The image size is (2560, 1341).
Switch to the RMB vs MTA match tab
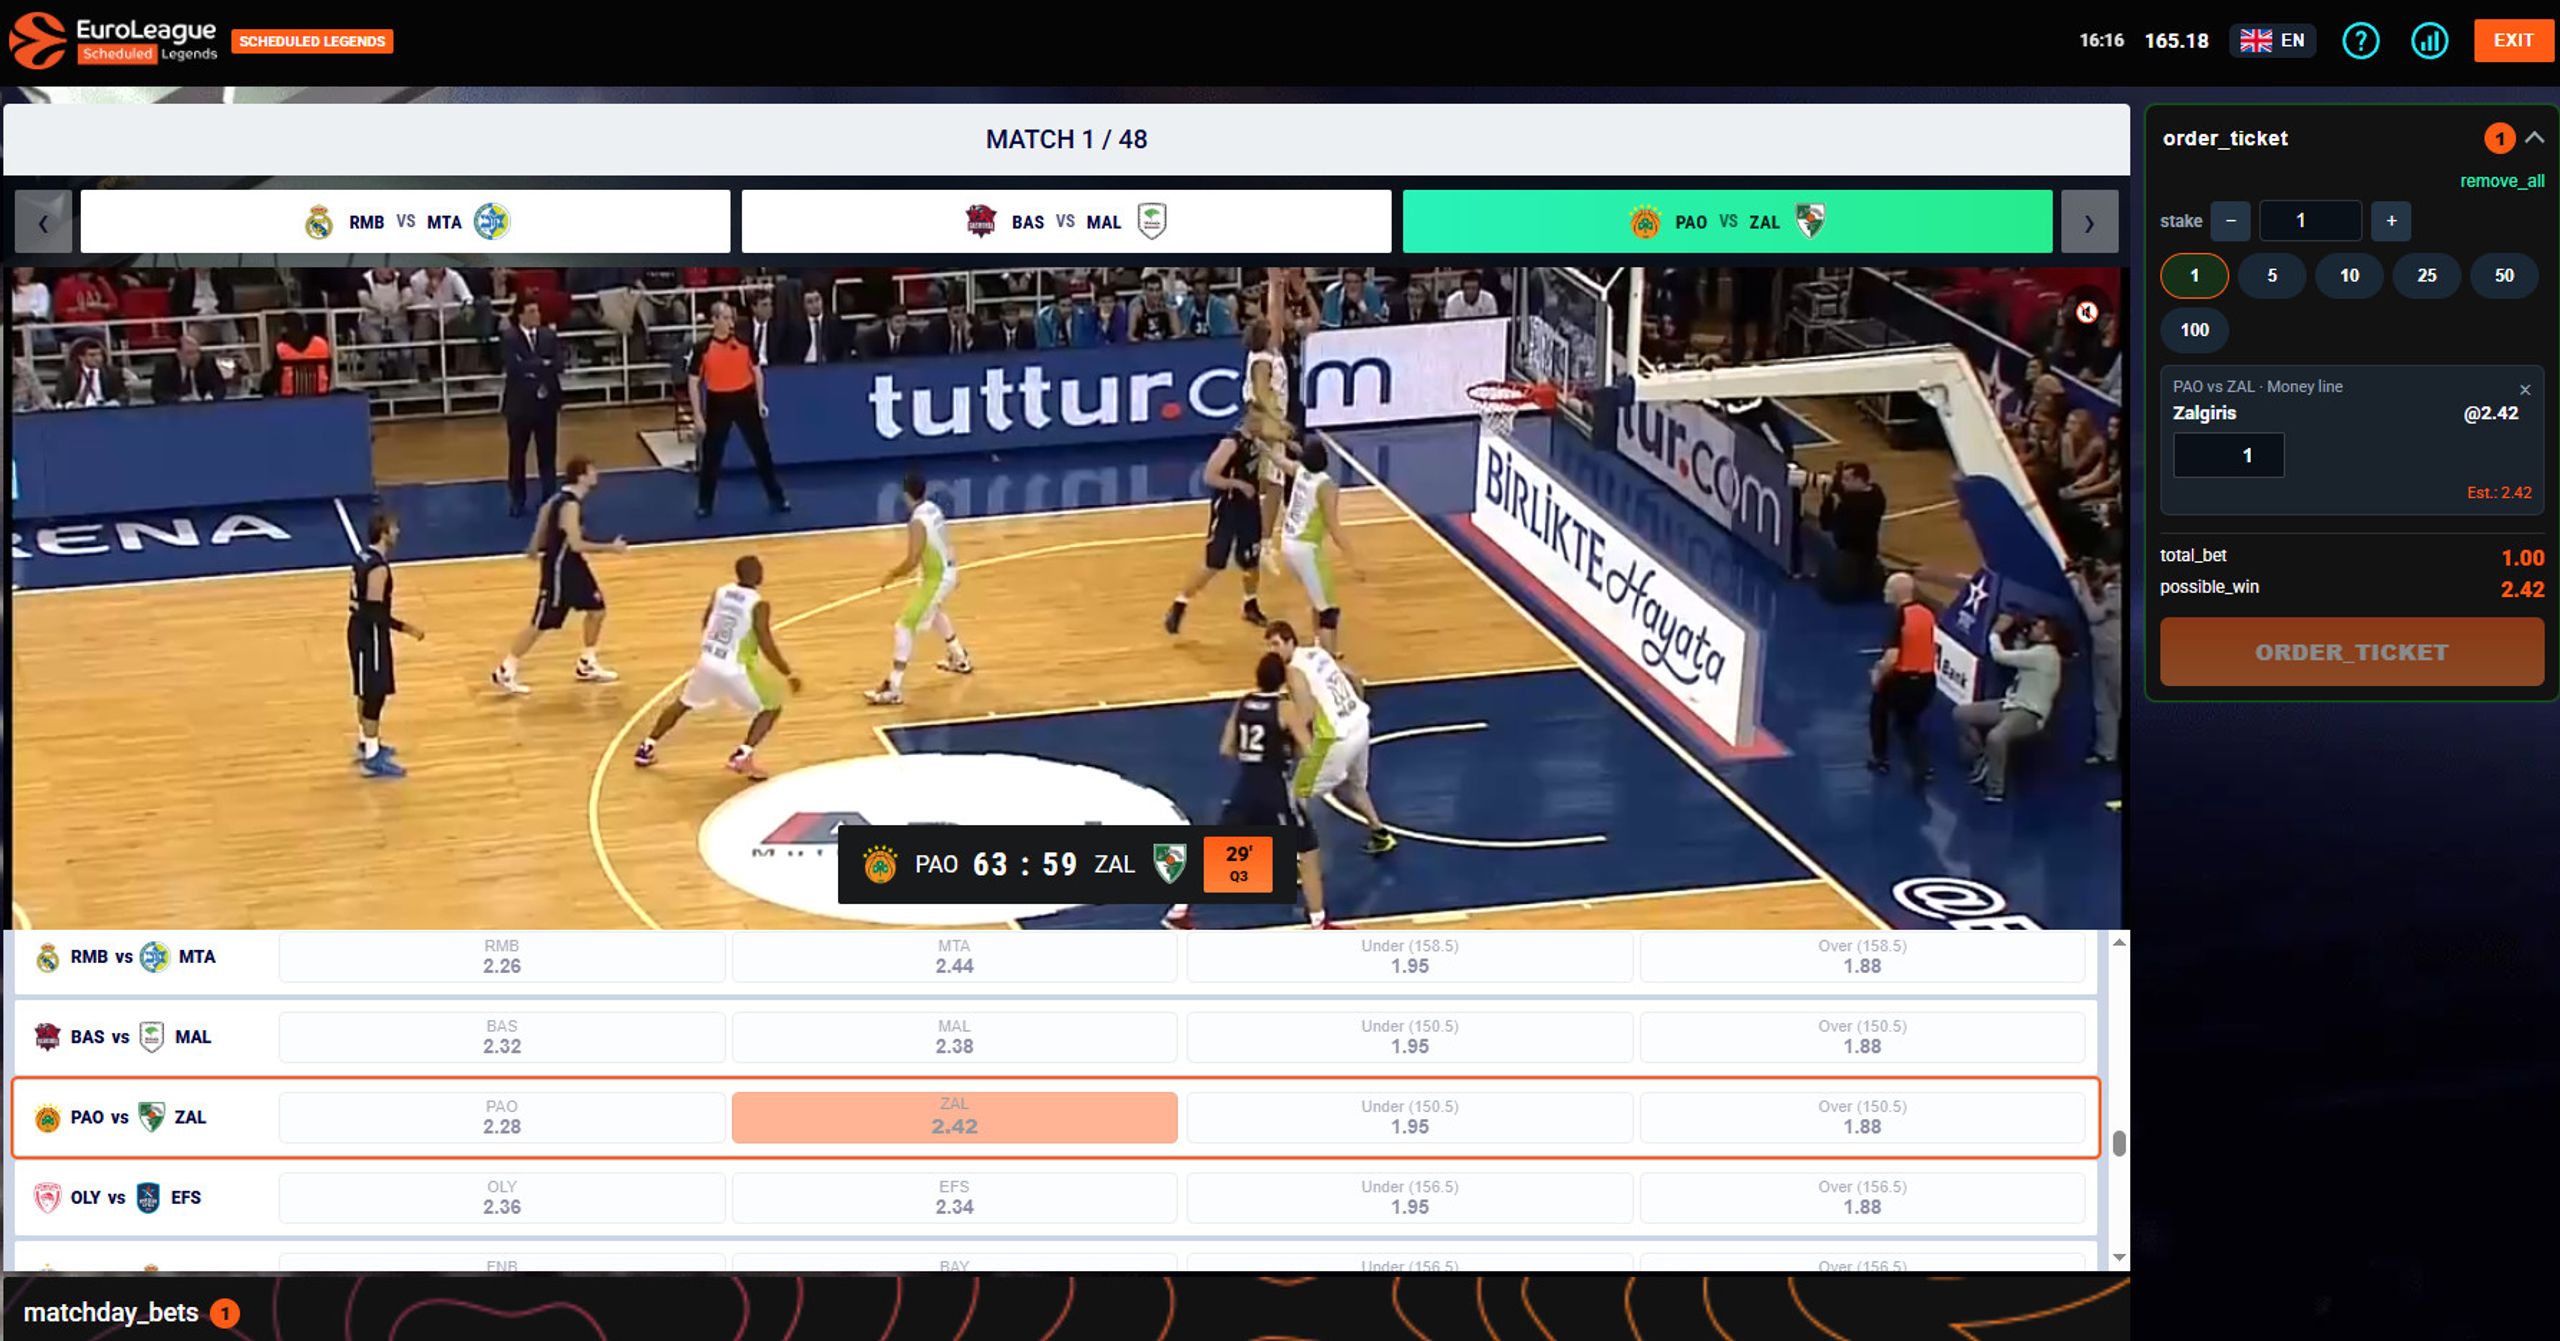click(405, 221)
